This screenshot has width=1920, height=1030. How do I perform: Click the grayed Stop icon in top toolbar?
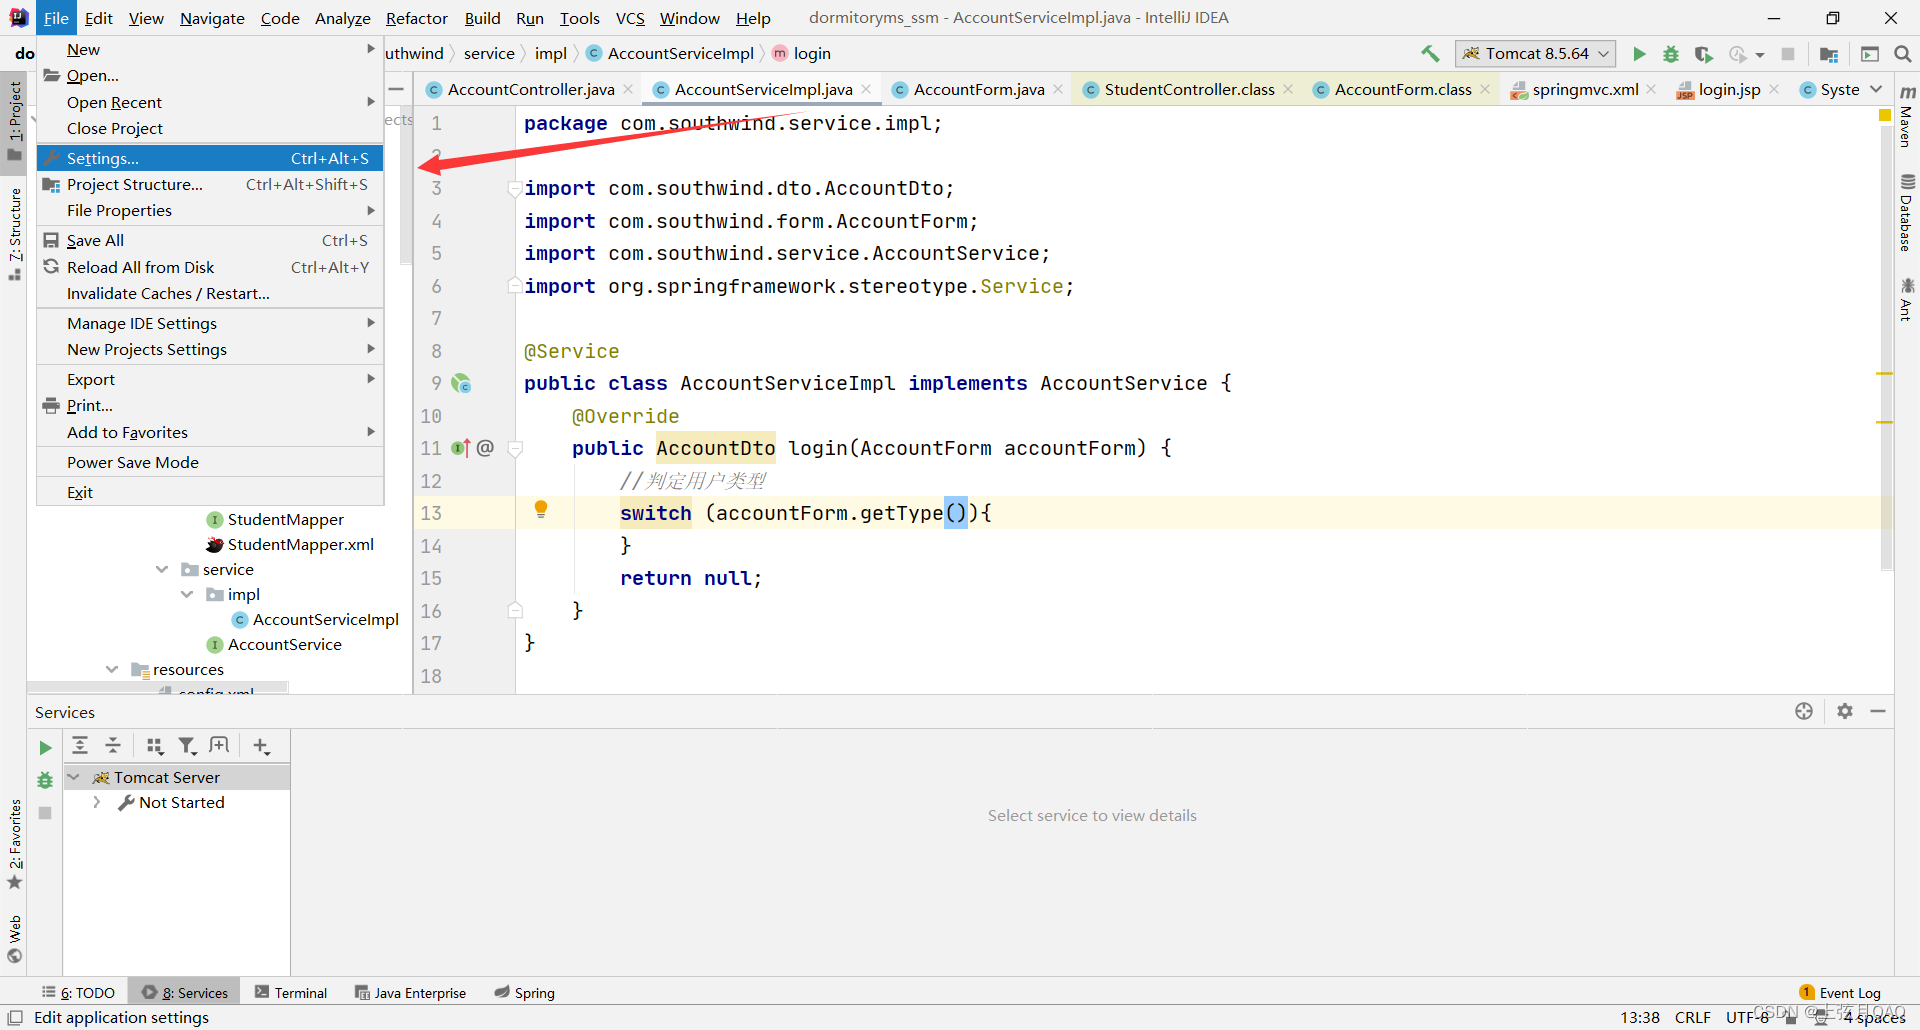(1788, 54)
